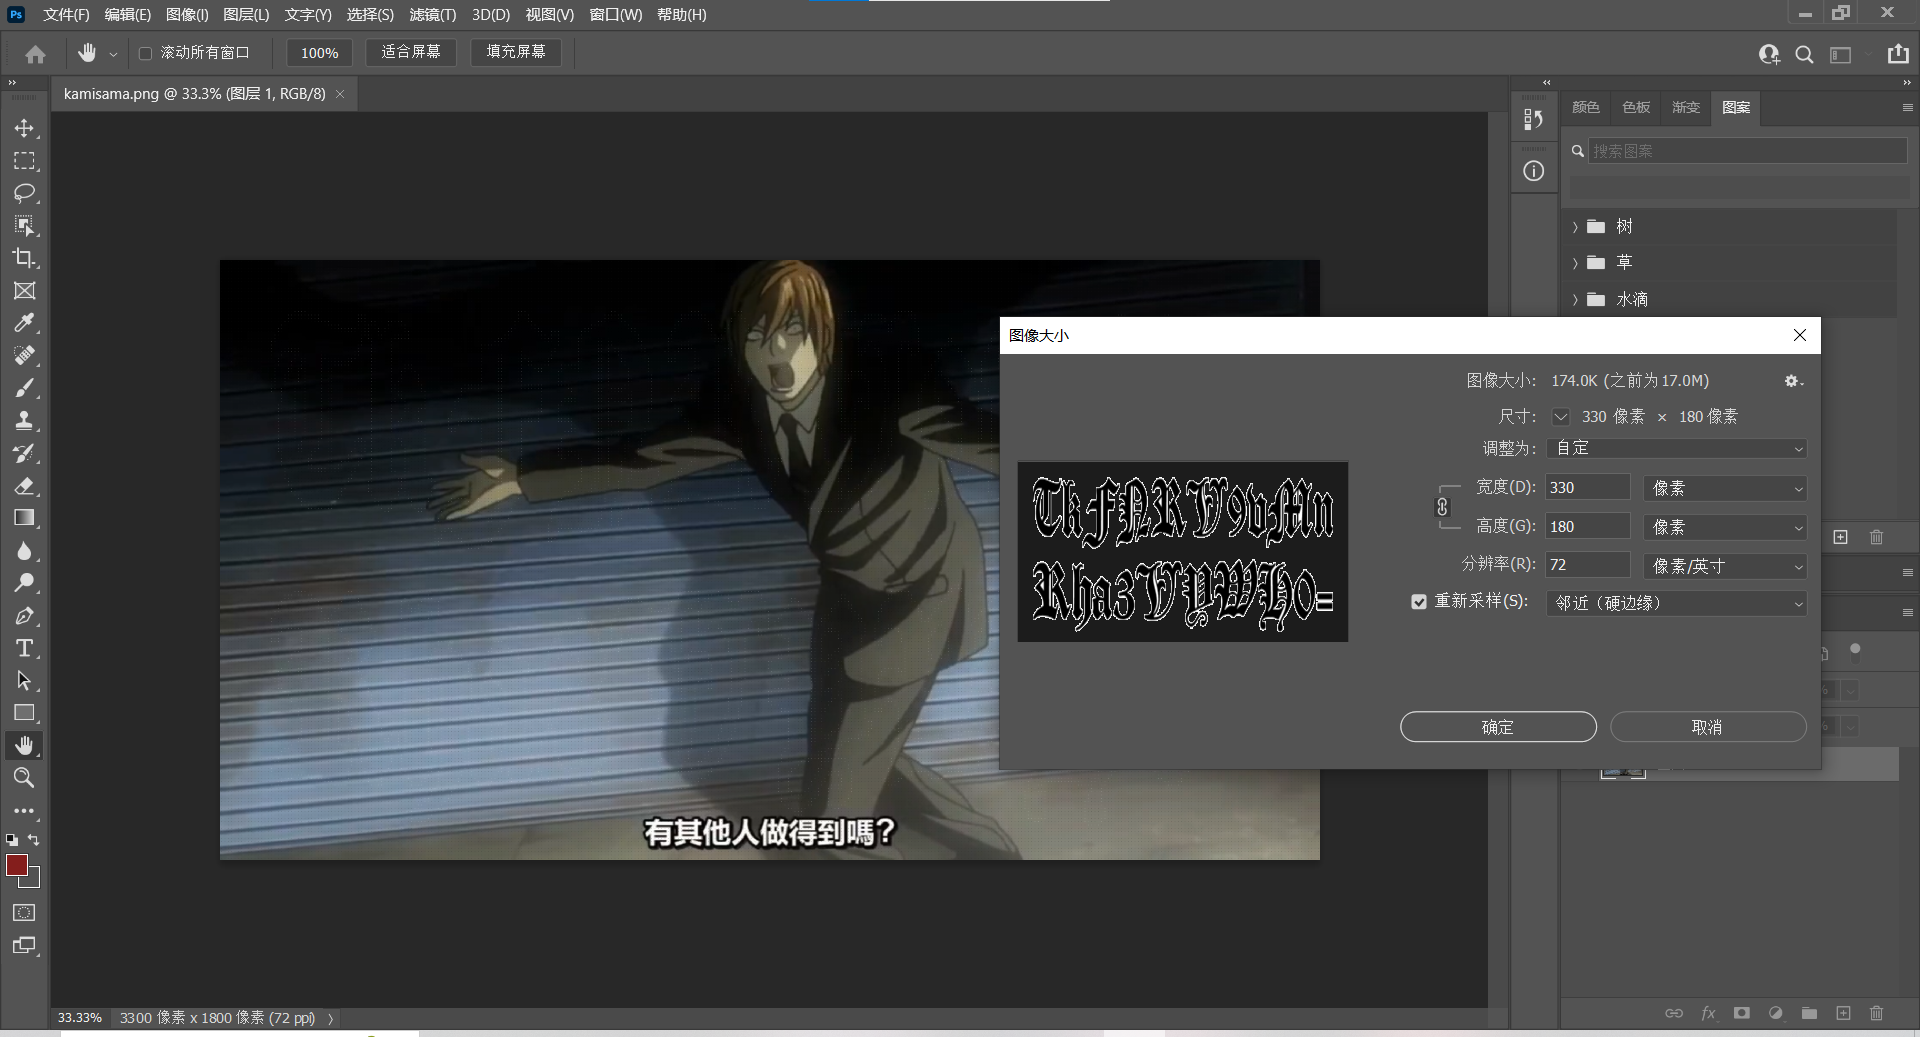The height and width of the screenshot is (1037, 1920).
Task: Select the Clone Stamp tool
Action: click(x=24, y=421)
